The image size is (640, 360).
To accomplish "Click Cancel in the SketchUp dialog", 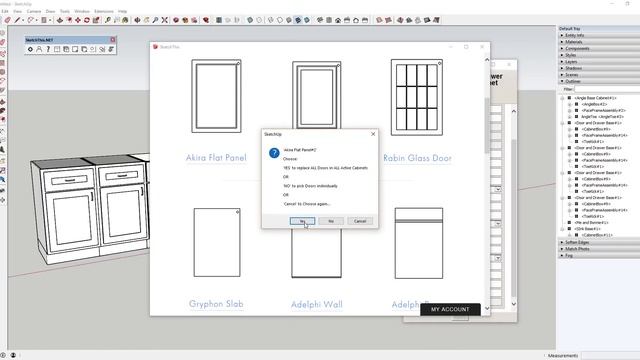I will point(360,221).
